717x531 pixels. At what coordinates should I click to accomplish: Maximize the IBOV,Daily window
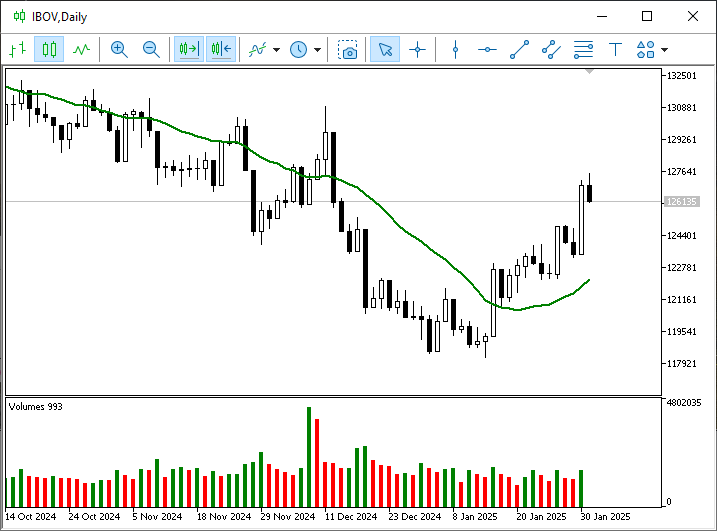(647, 16)
